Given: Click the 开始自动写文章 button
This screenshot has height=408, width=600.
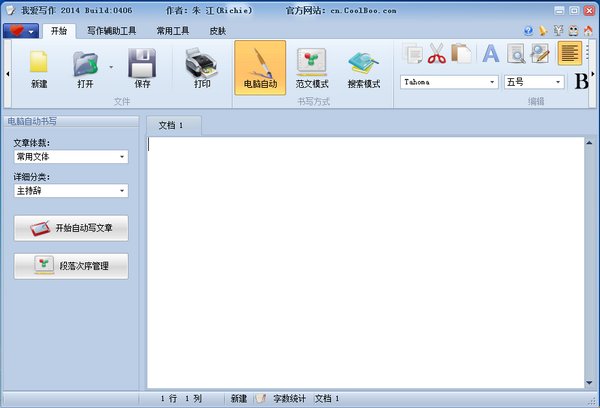Looking at the screenshot, I should 71,228.
